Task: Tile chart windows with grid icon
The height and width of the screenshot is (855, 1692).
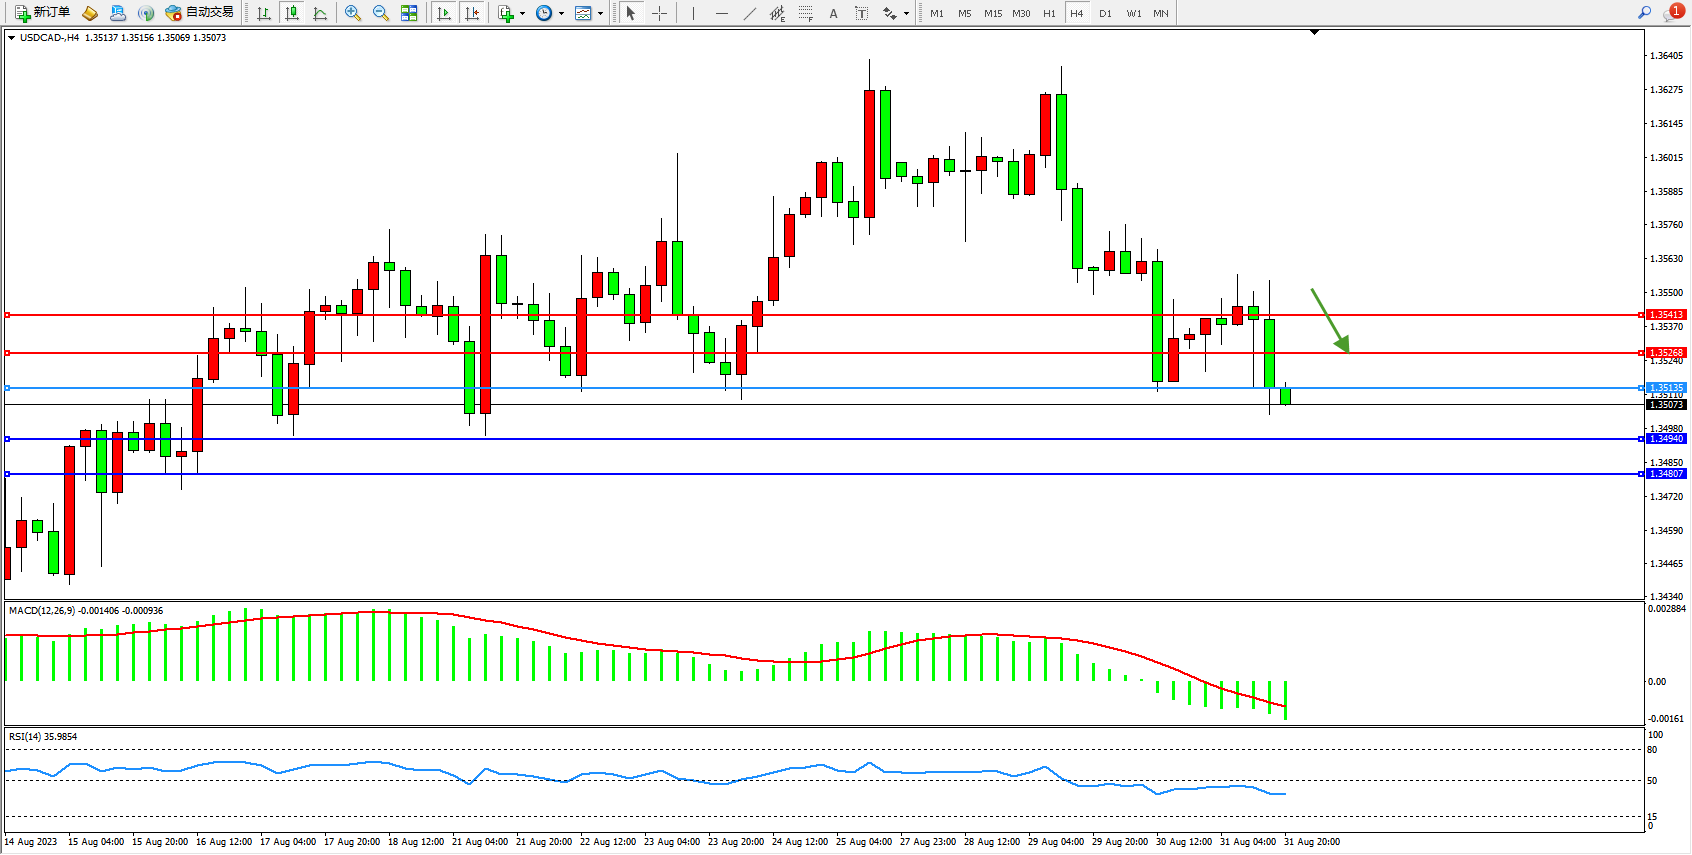Action: 409,13
